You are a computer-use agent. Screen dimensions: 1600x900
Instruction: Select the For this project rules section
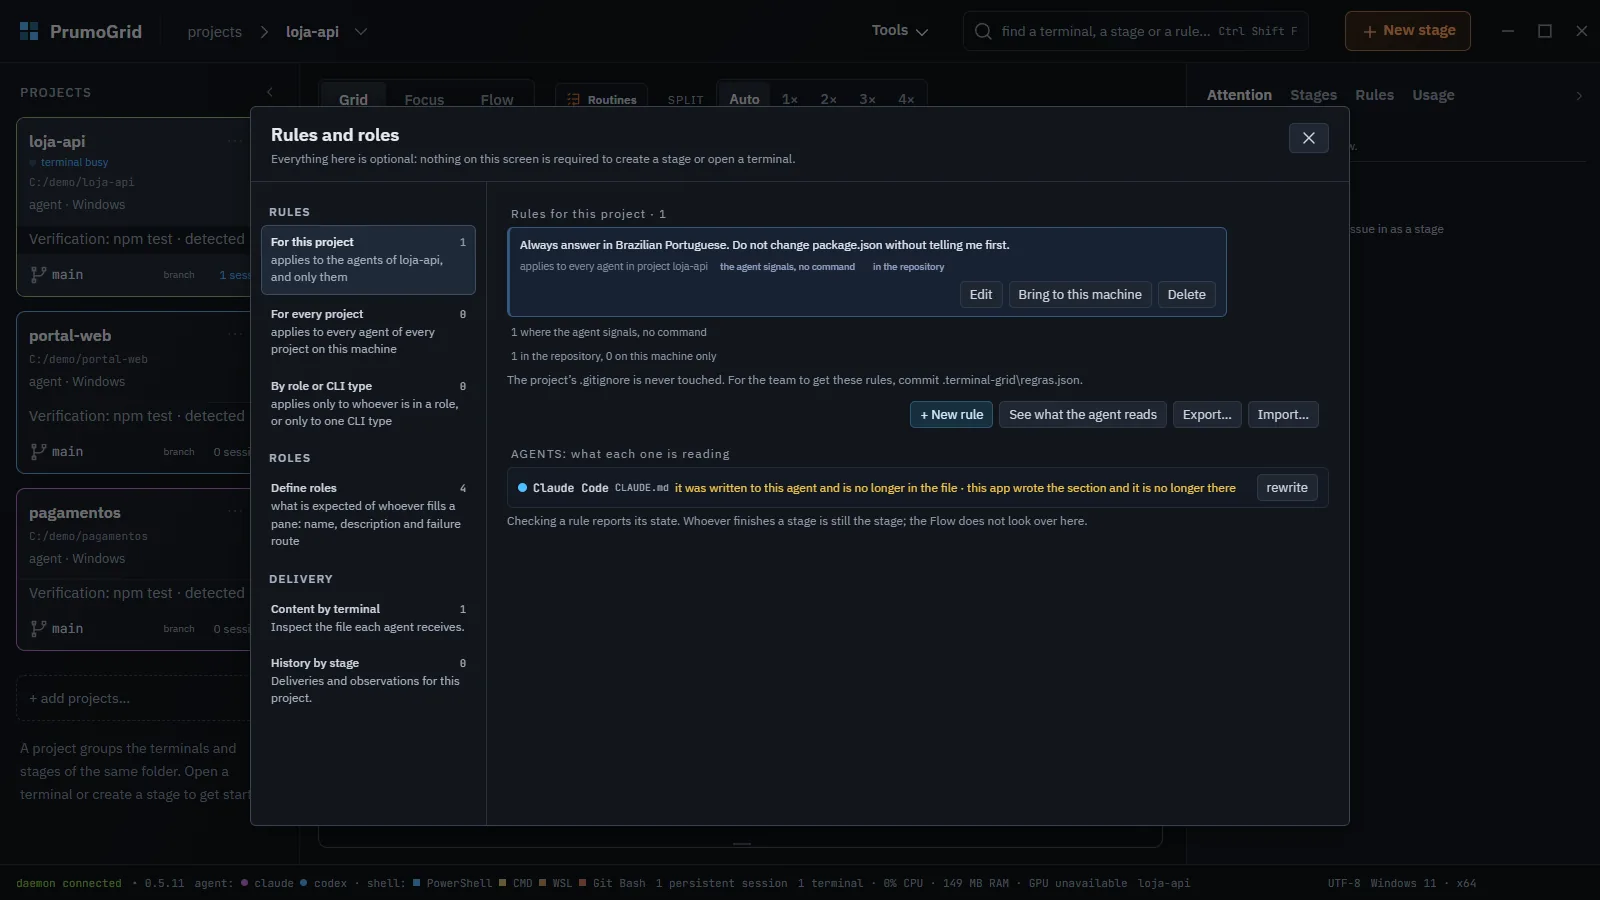tap(368, 260)
